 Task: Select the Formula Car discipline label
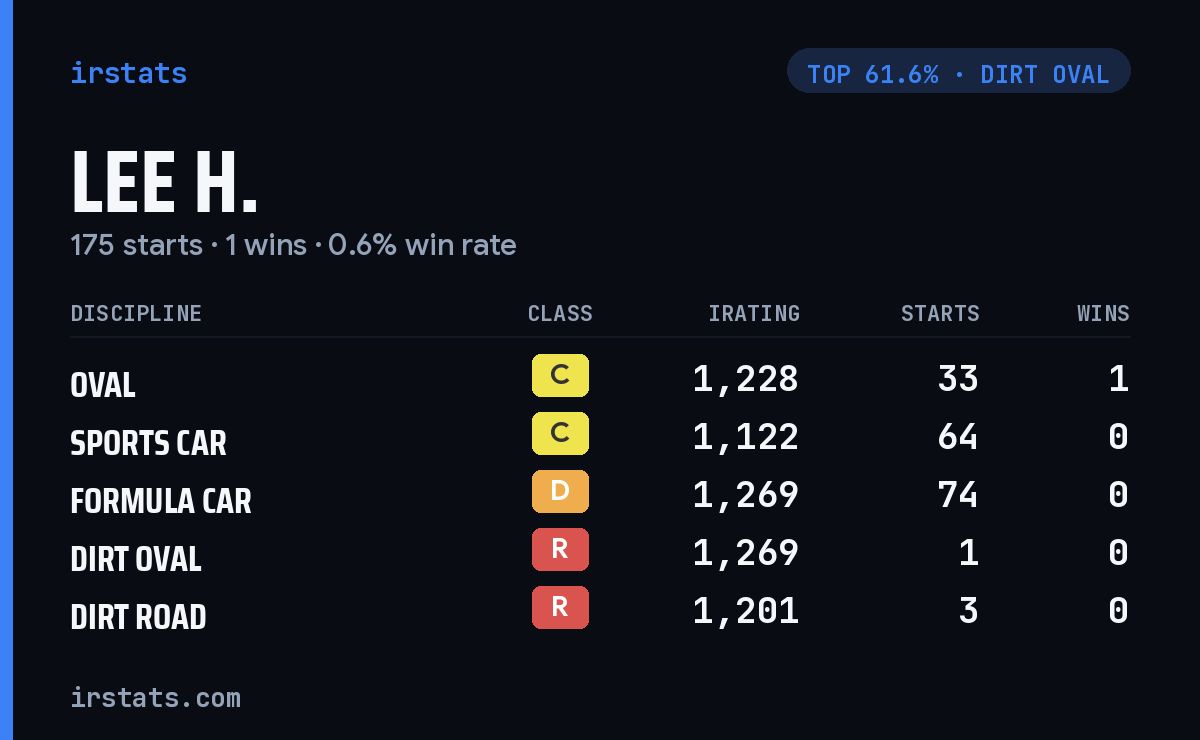click(161, 501)
